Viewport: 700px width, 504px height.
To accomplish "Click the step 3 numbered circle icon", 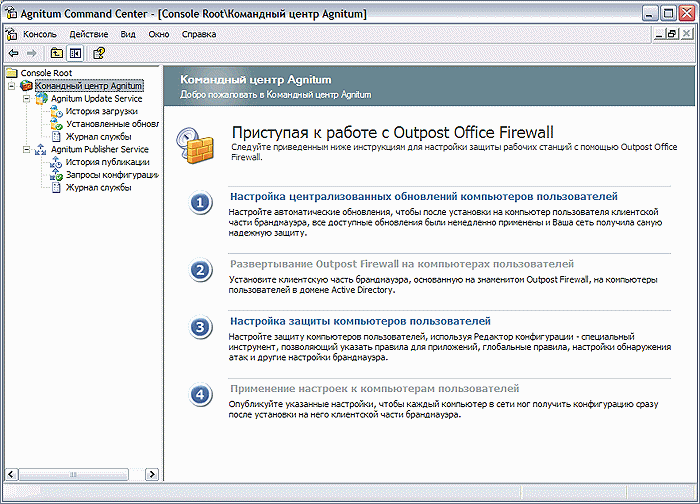I will [x=200, y=327].
